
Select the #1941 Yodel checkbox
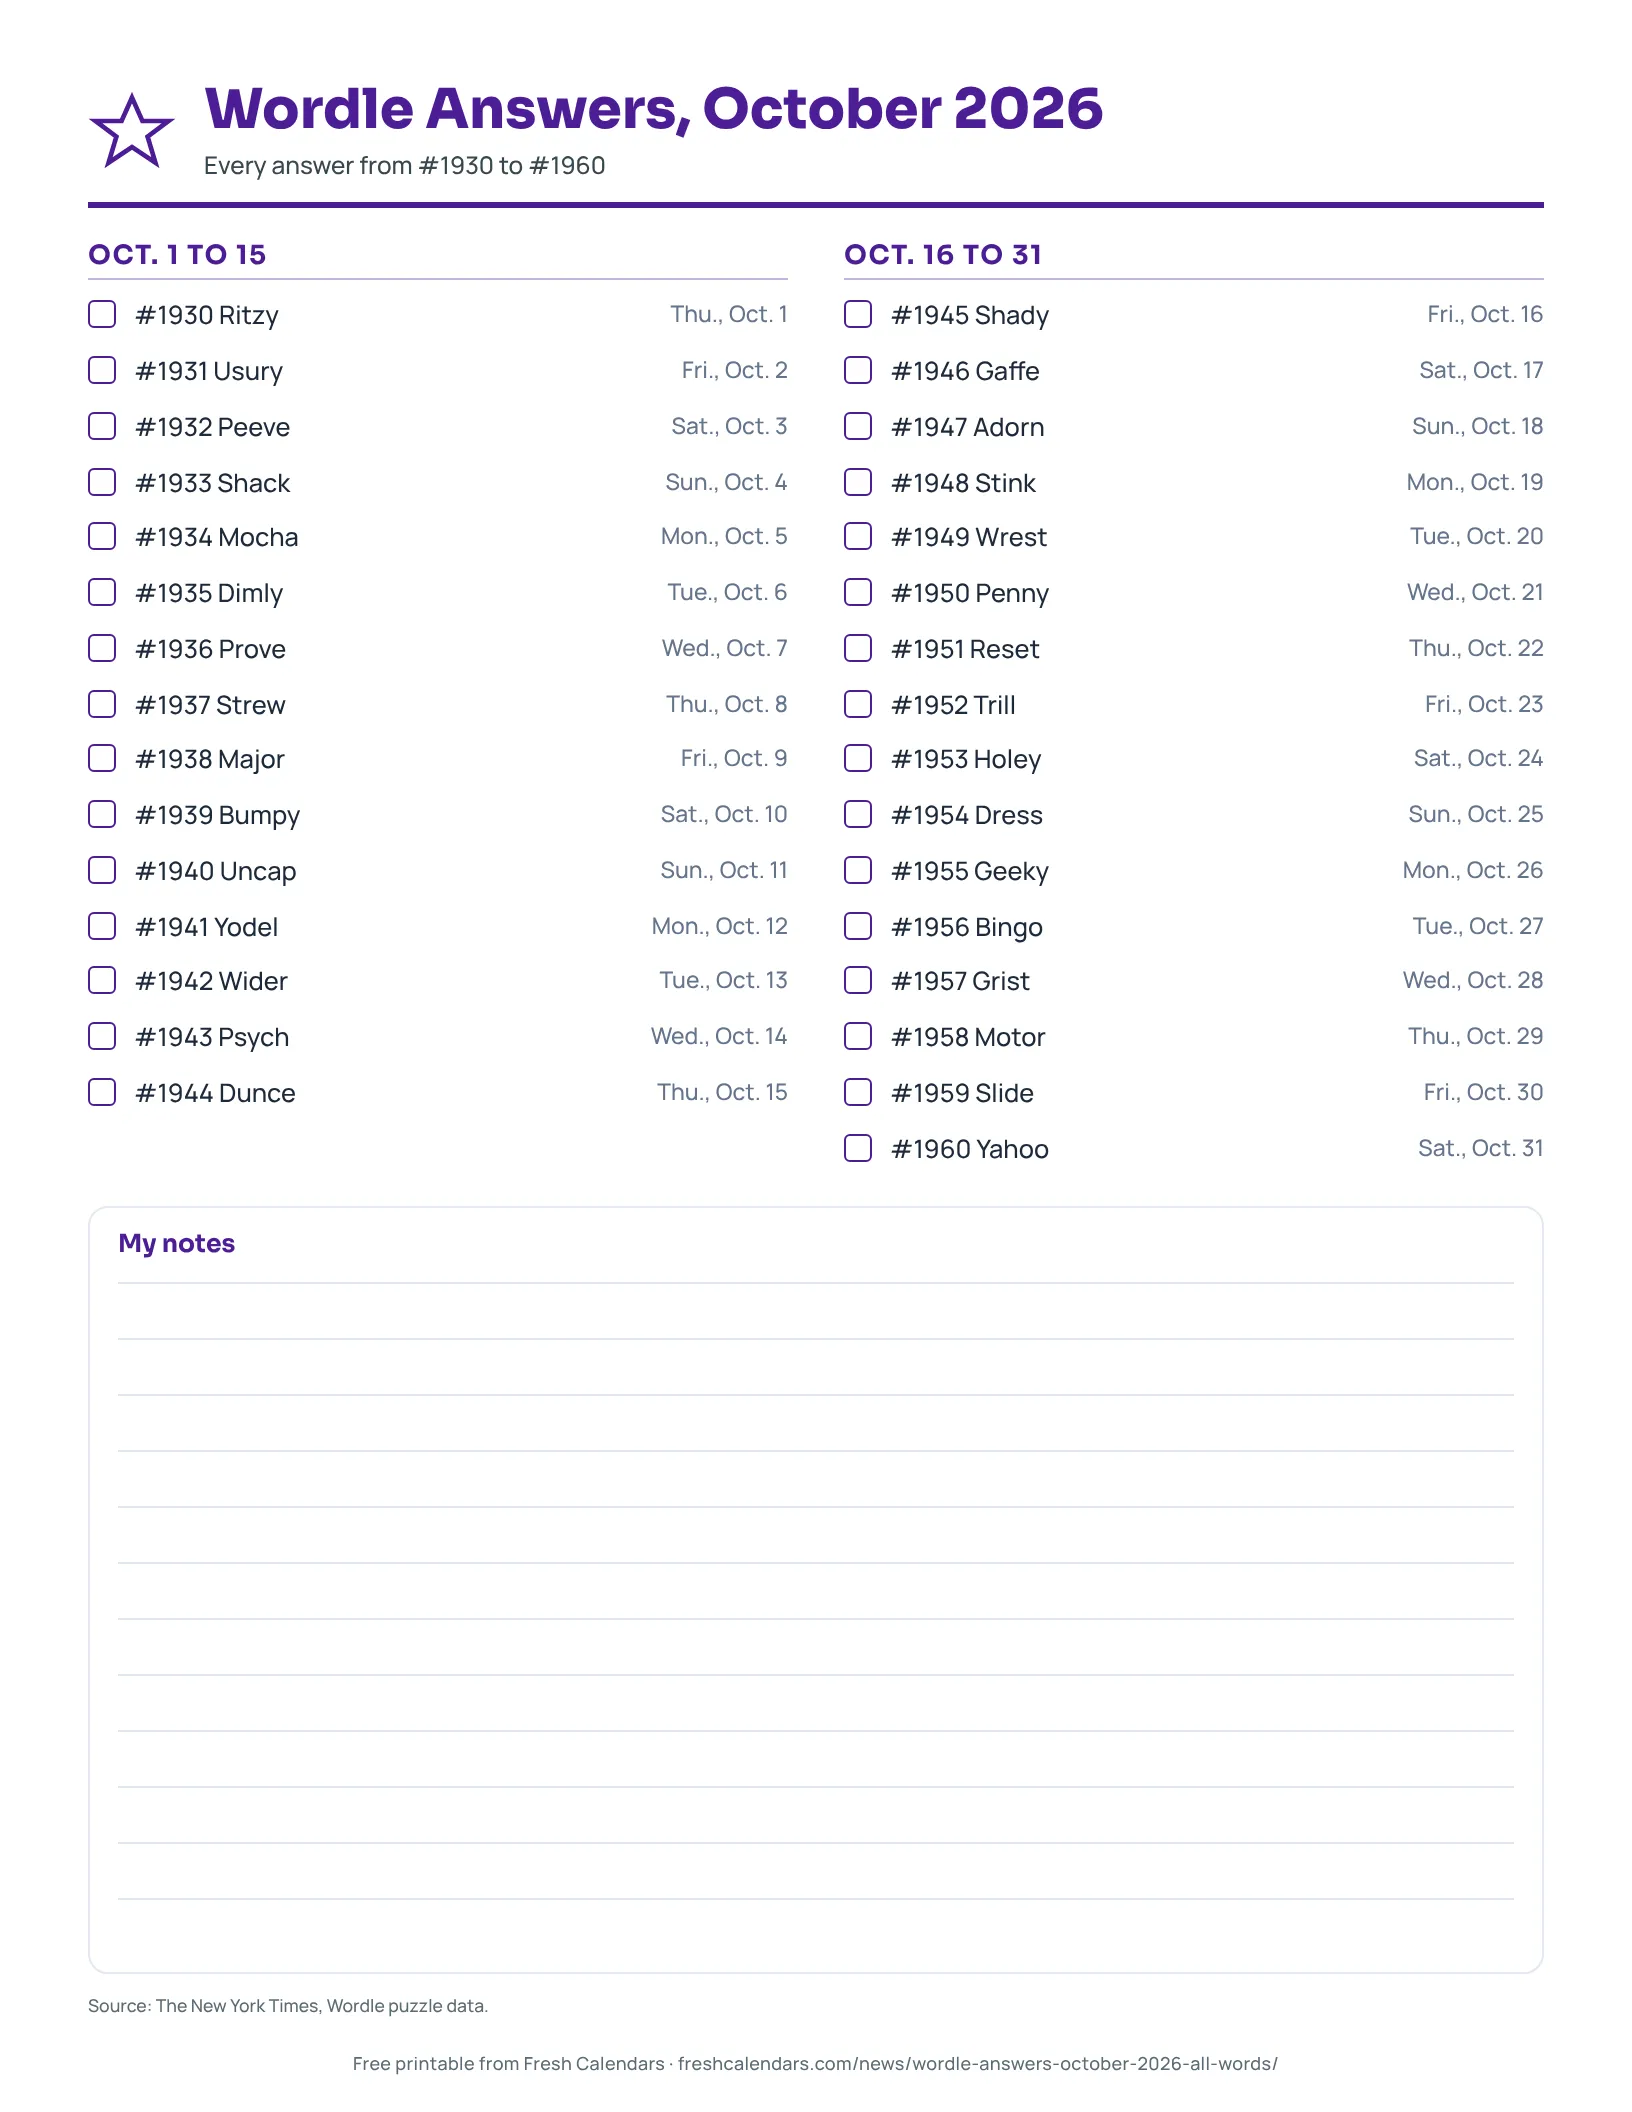point(102,926)
